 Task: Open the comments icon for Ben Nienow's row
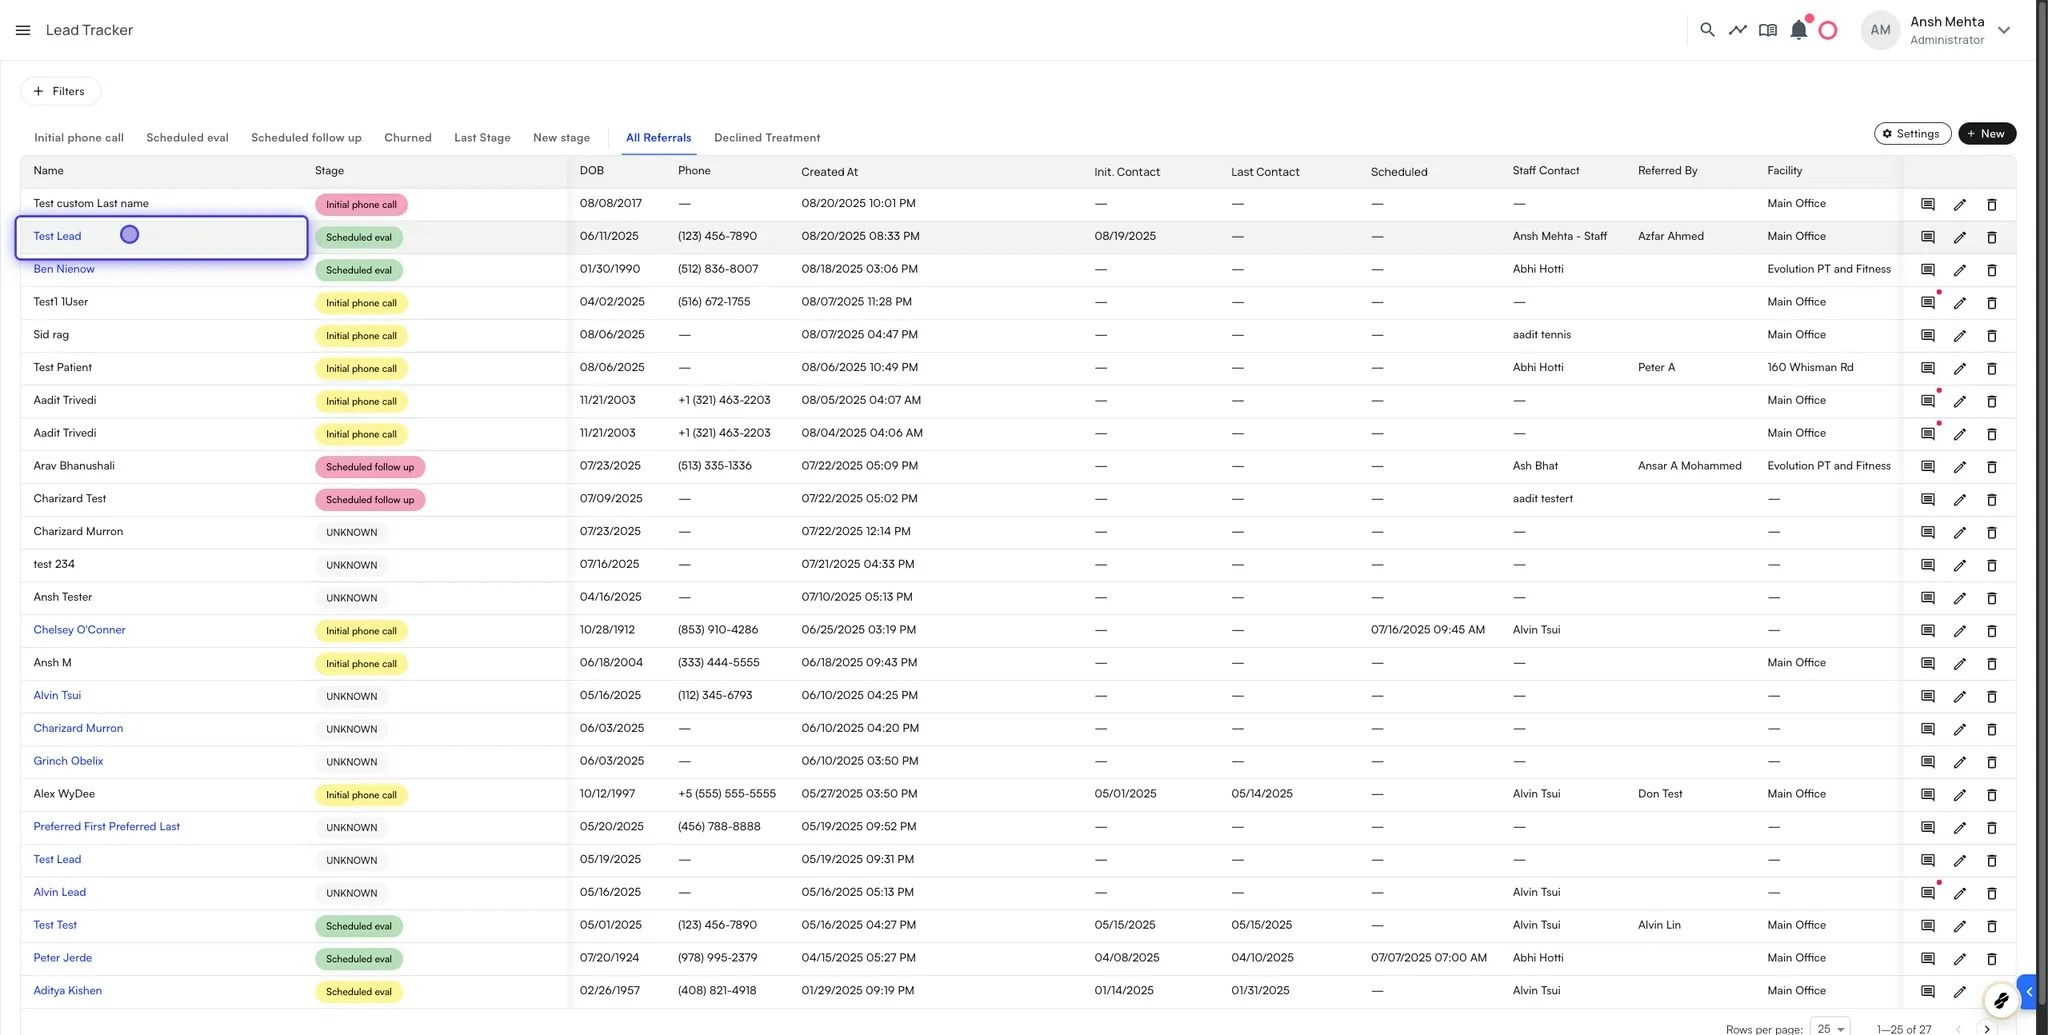[1927, 269]
